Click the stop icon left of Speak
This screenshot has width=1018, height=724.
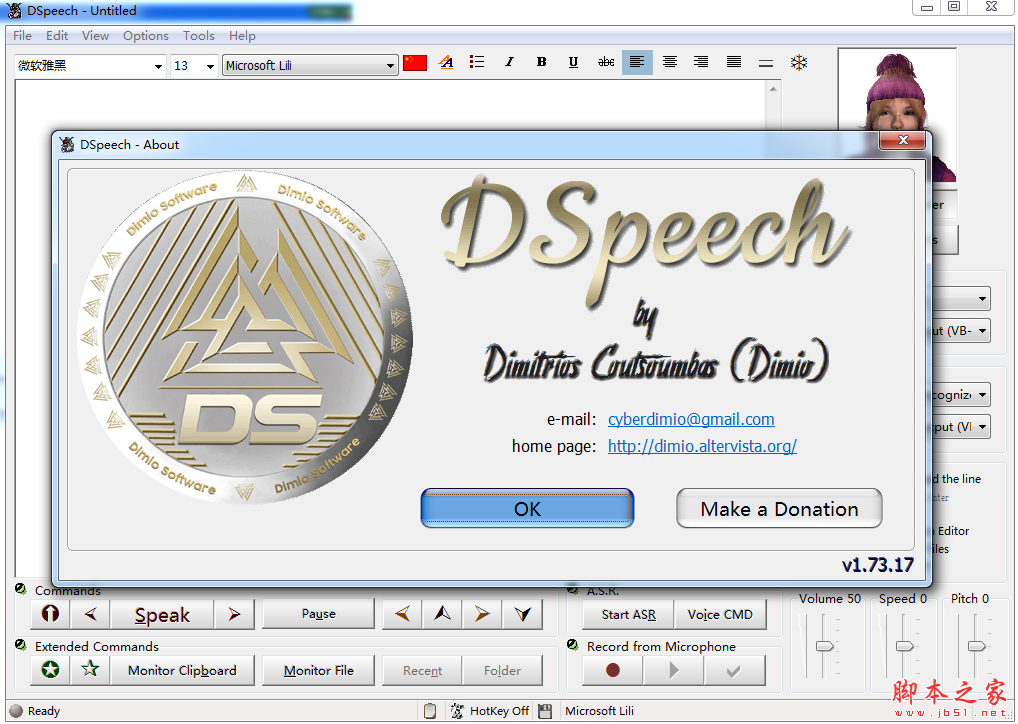pos(50,614)
